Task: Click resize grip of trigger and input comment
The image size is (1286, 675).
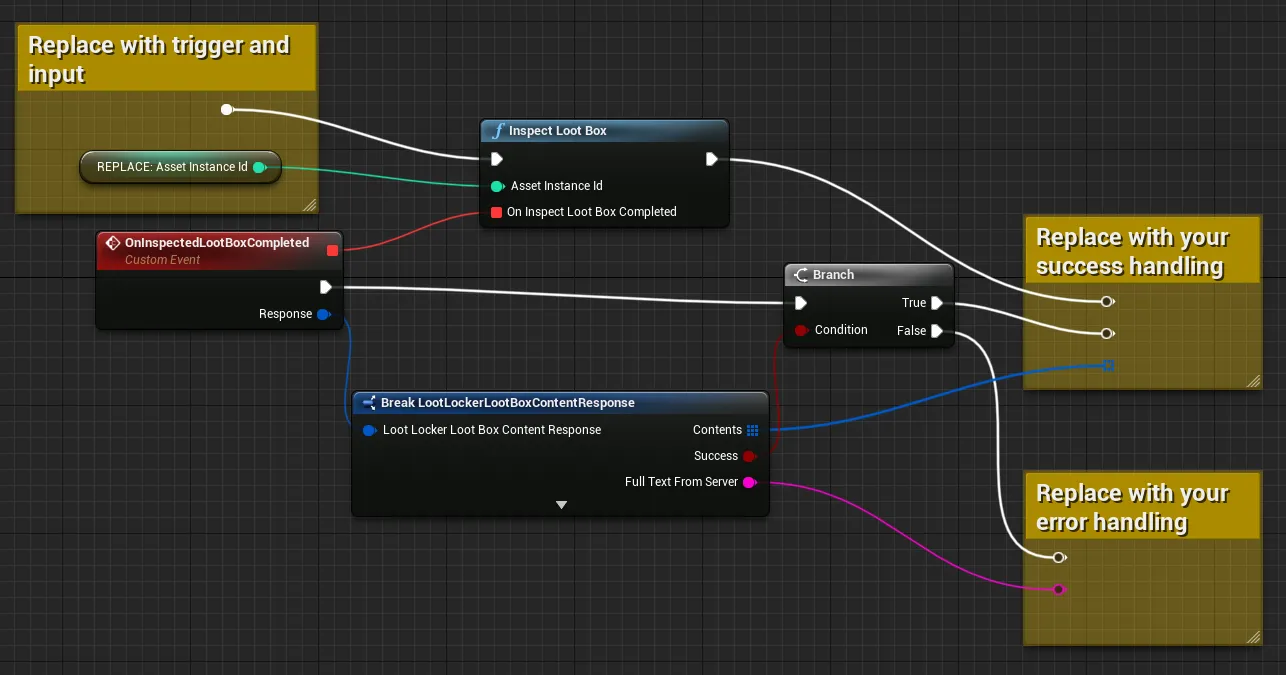Action: (309, 204)
